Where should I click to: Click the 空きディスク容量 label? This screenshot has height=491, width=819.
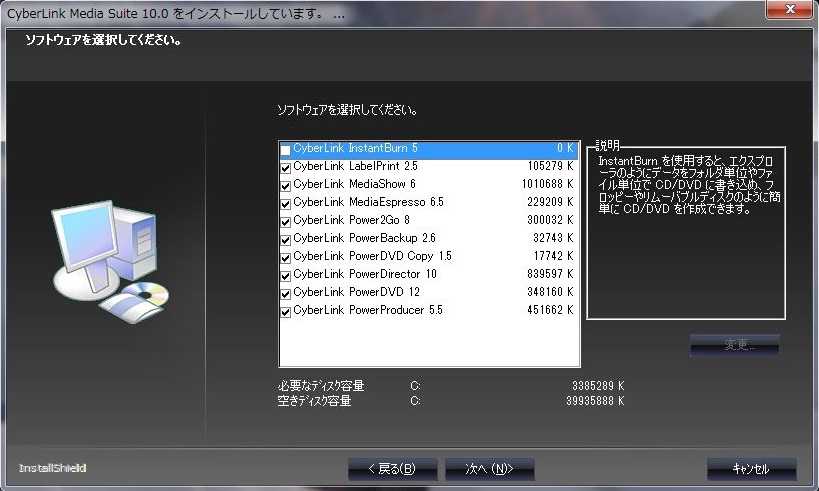(x=314, y=401)
